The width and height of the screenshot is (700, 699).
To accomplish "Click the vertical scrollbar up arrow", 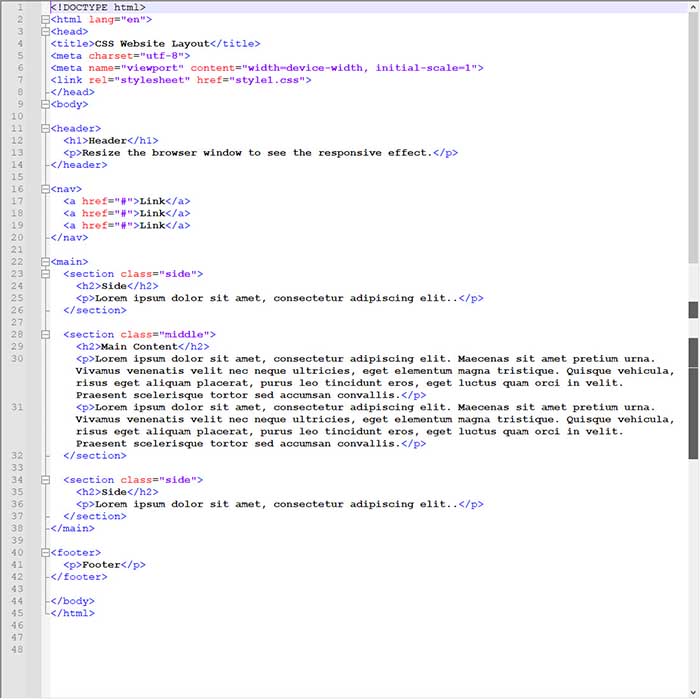I will [693, 7].
